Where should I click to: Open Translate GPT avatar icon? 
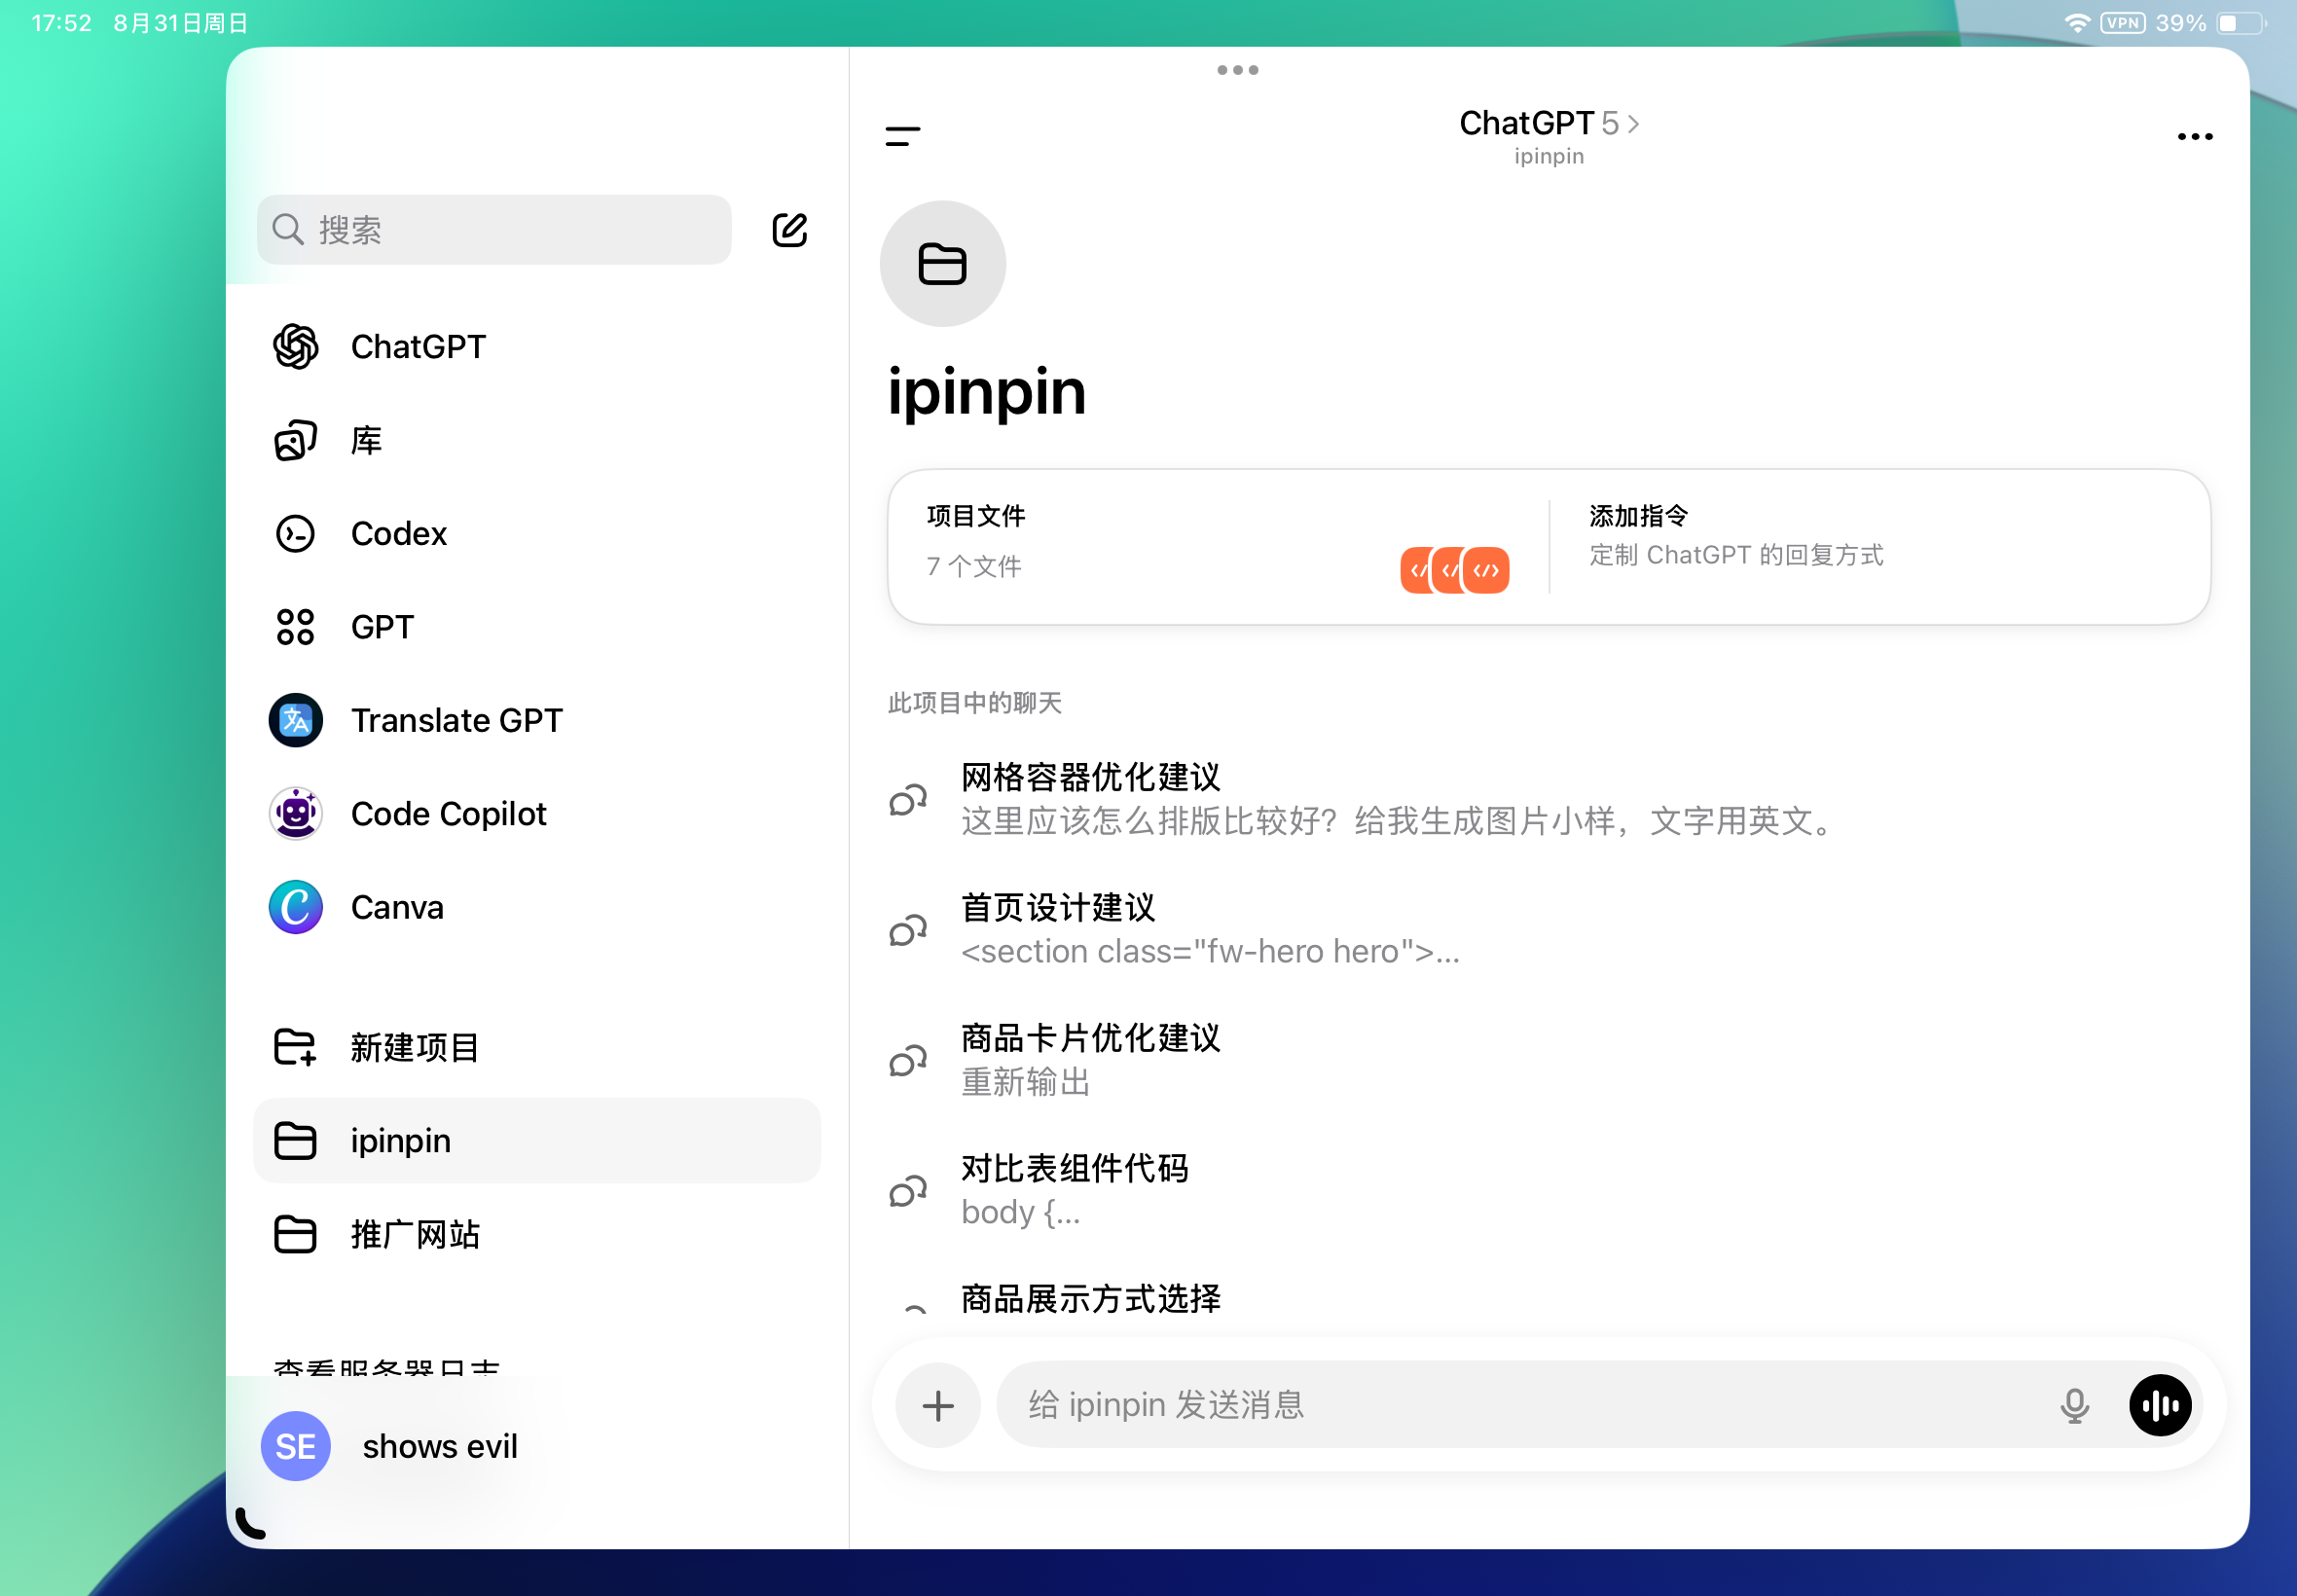point(296,720)
